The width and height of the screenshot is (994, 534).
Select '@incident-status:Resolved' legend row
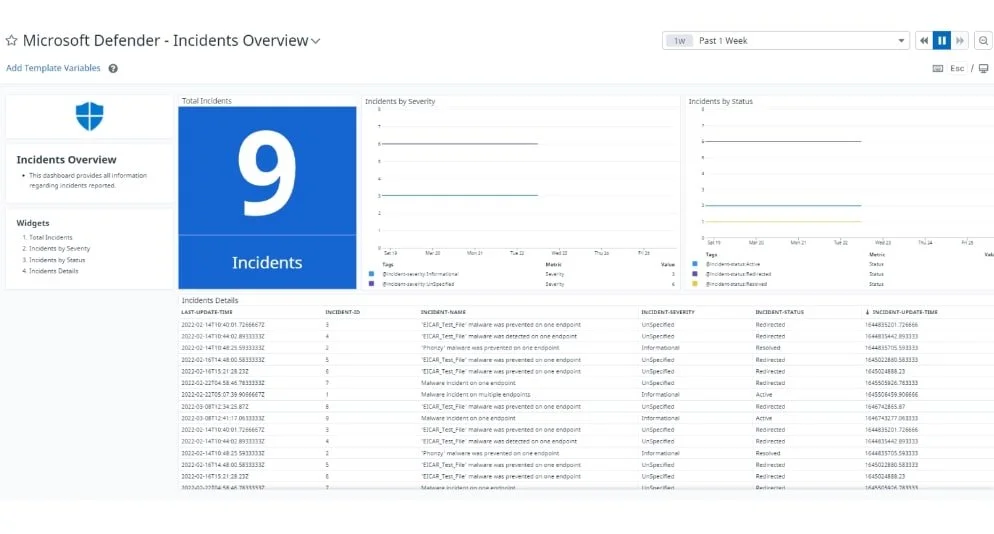pos(842,284)
